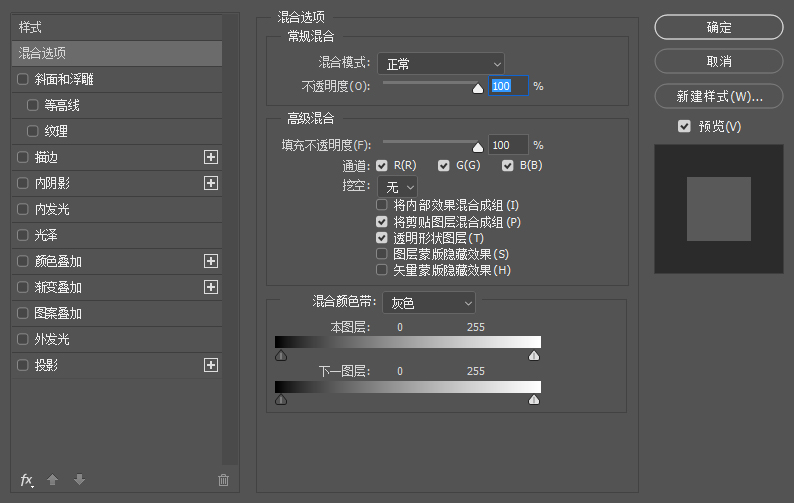
Task: Click the 新建样式(W)... button
Action: click(719, 96)
